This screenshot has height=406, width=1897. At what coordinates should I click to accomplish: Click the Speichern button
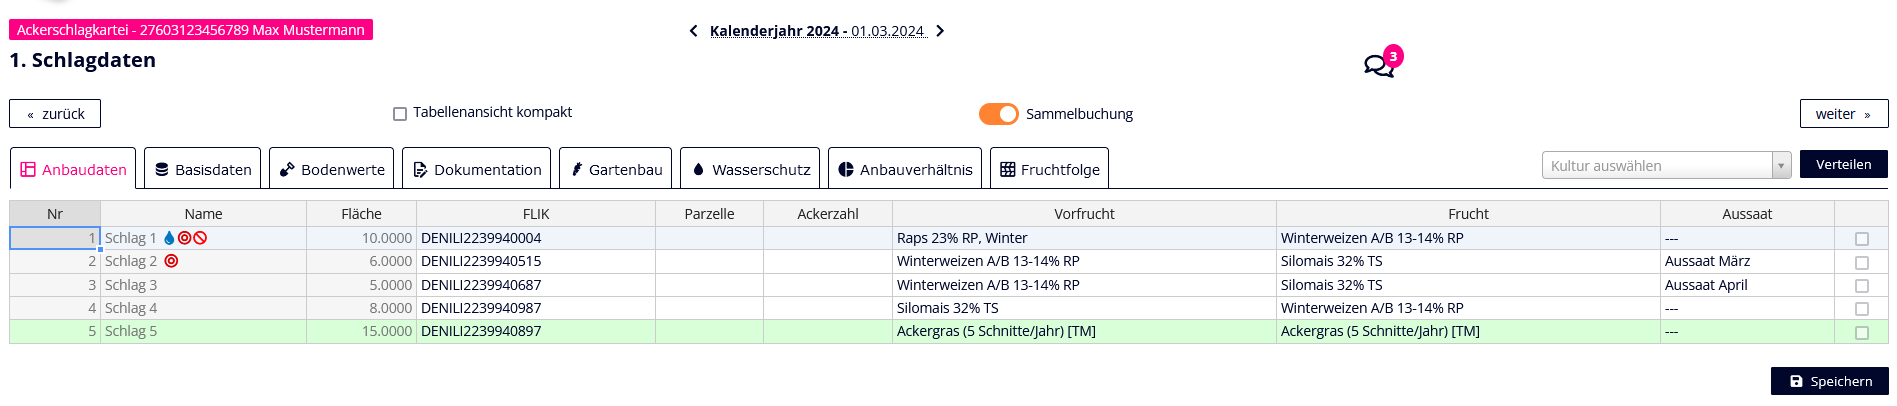1829,381
